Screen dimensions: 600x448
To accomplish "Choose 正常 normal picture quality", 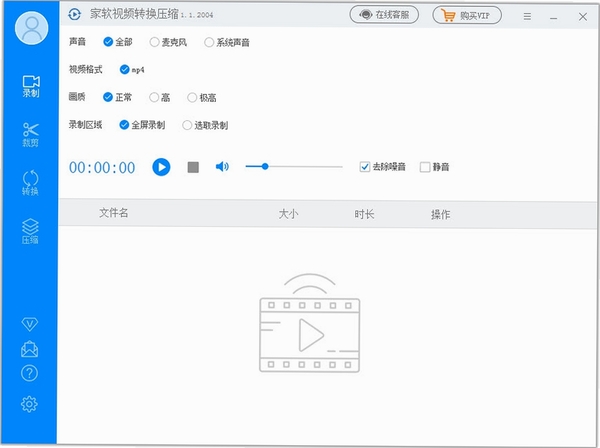I will 117,97.
